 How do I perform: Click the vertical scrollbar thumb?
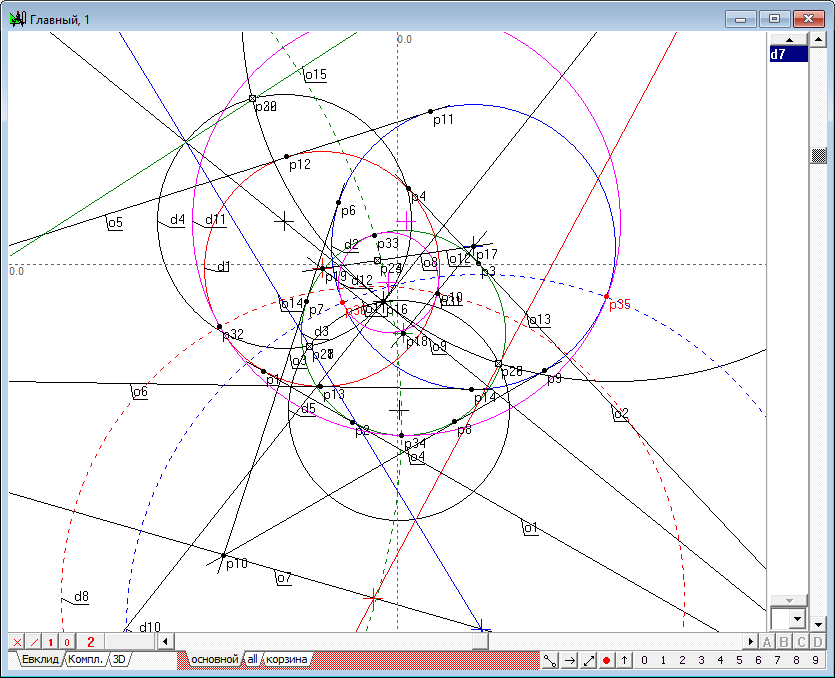tap(818, 156)
